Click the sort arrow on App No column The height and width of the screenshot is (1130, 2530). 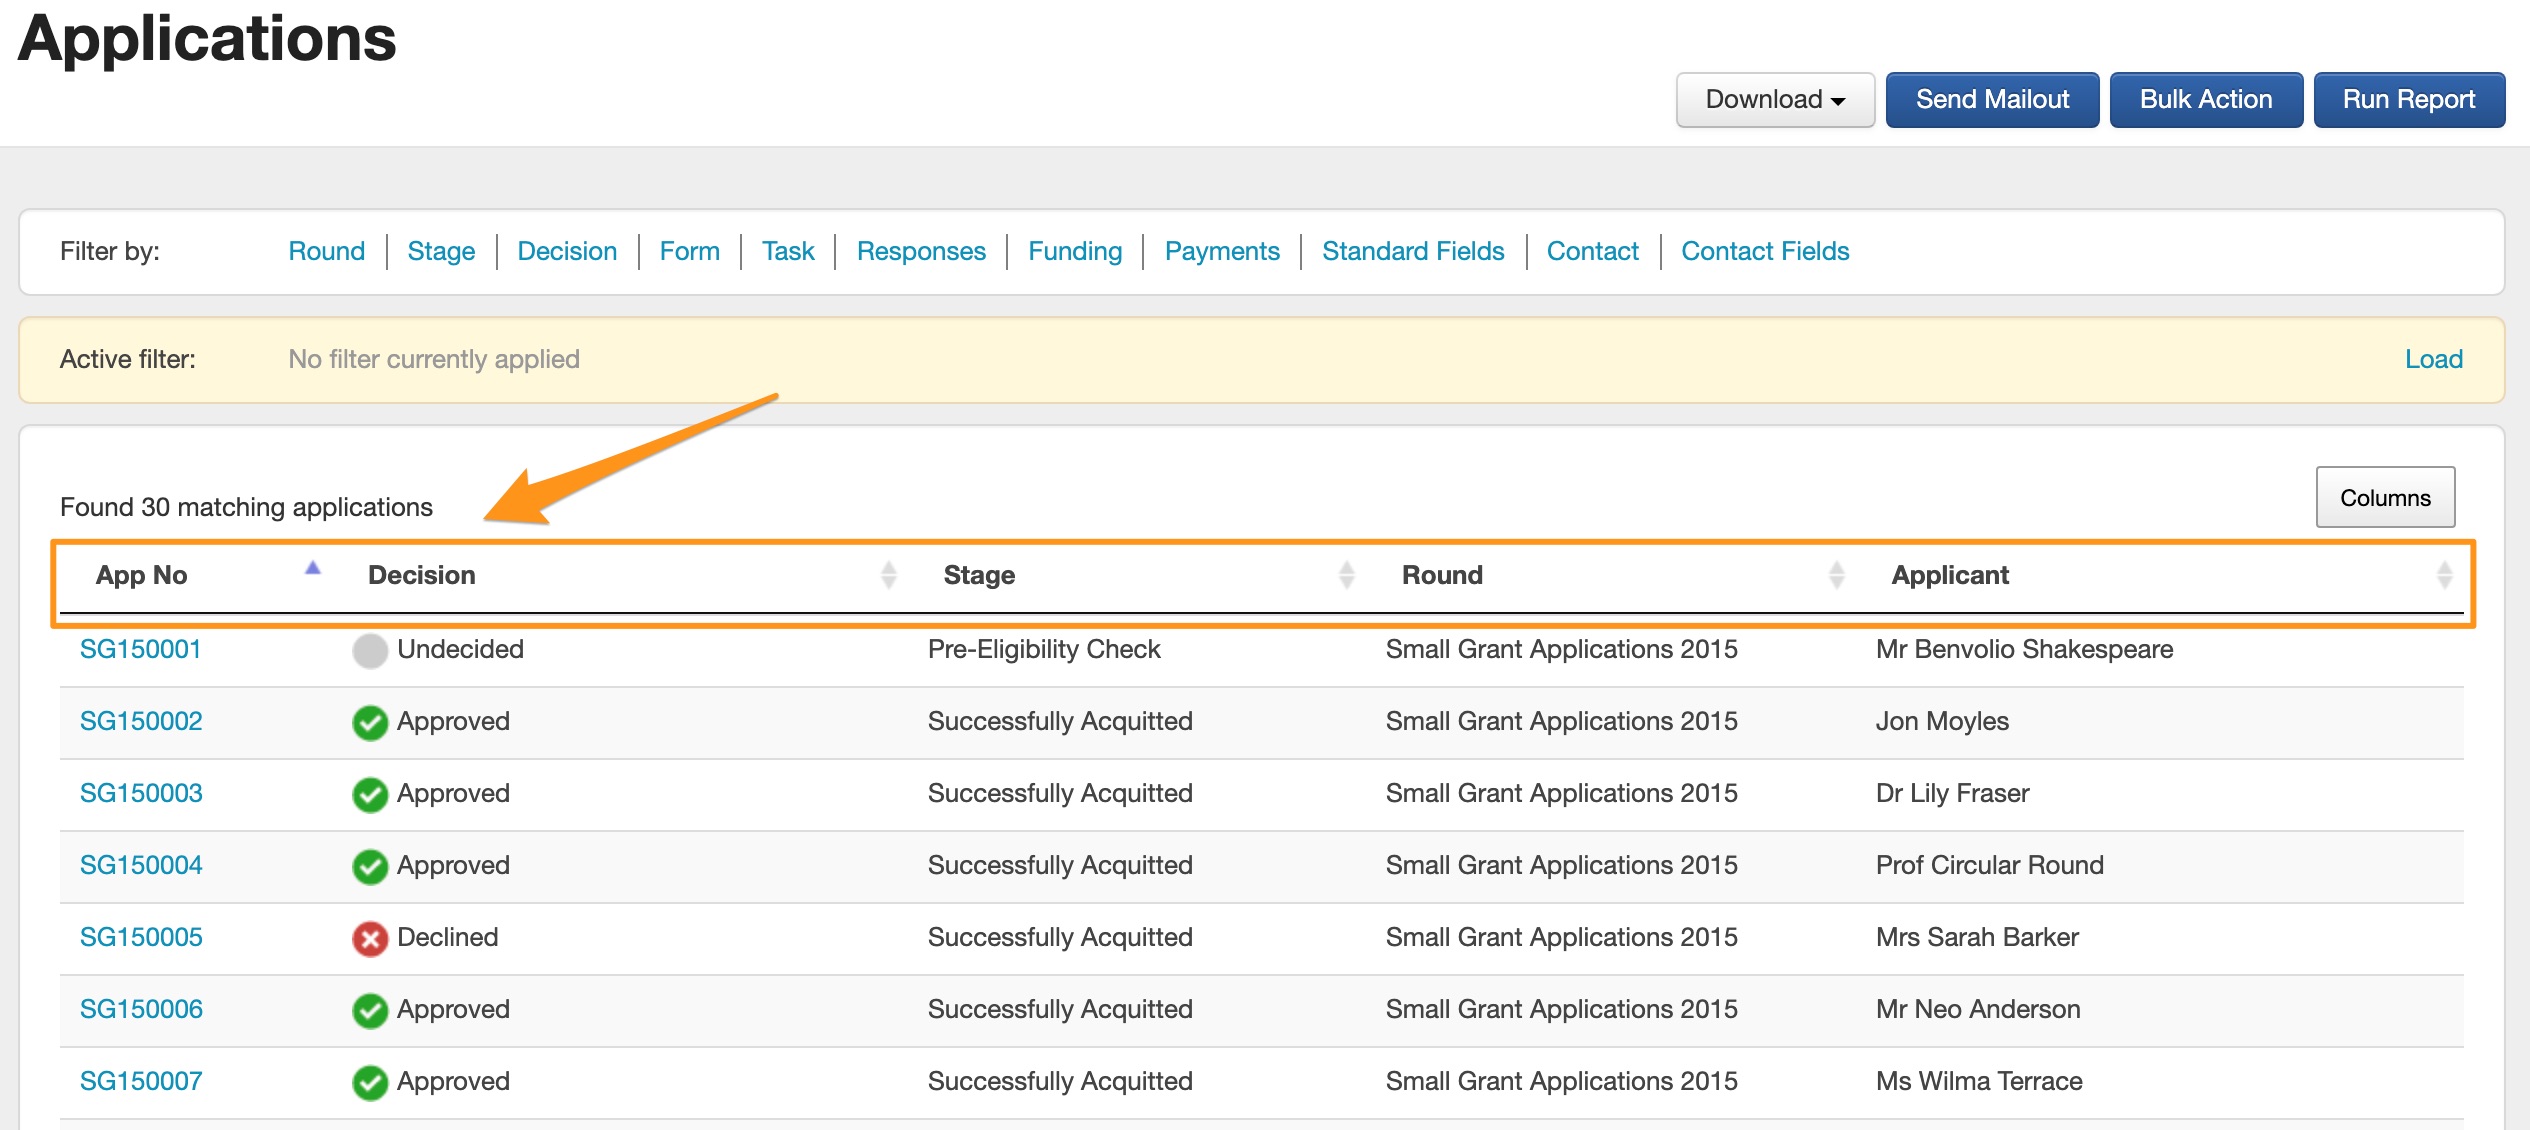click(x=312, y=569)
